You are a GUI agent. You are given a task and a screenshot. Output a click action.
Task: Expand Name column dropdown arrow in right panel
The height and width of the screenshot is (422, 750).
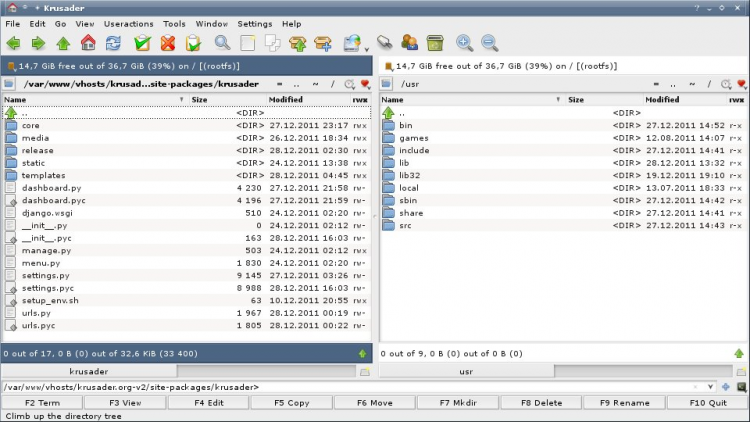click(558, 100)
